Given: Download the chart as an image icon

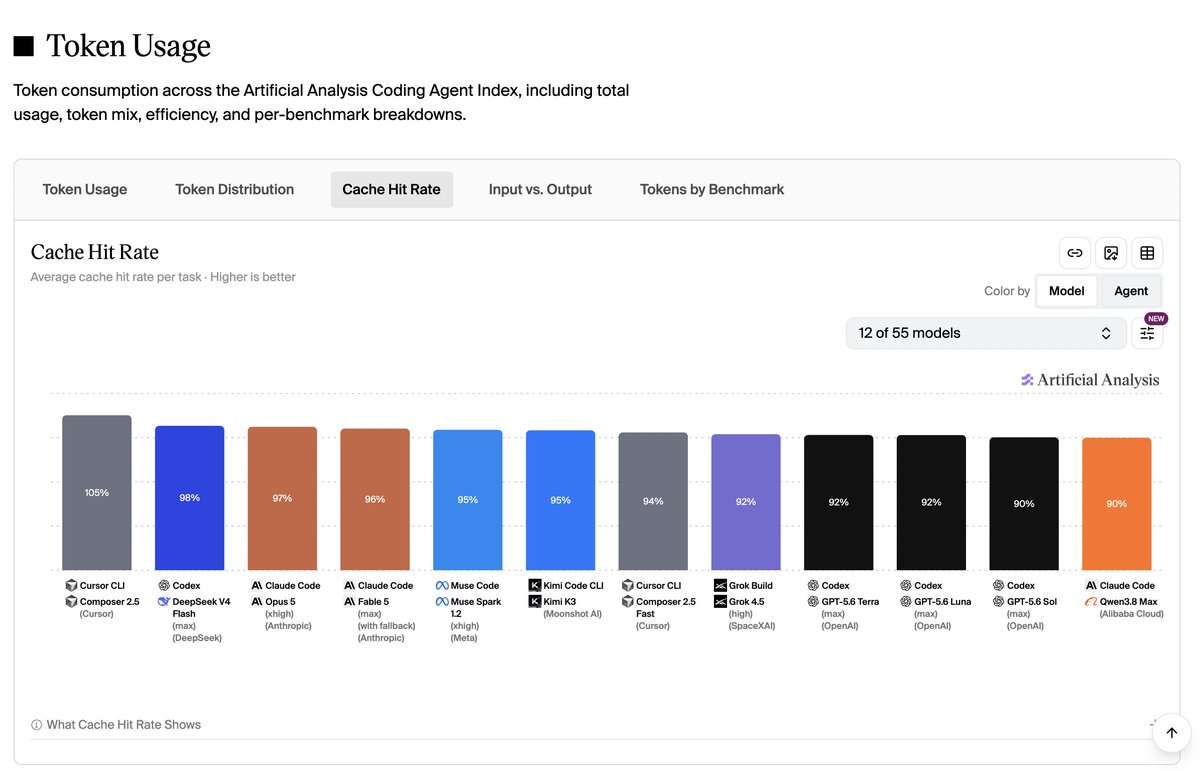Looking at the screenshot, I should pyautogui.click(x=1111, y=253).
